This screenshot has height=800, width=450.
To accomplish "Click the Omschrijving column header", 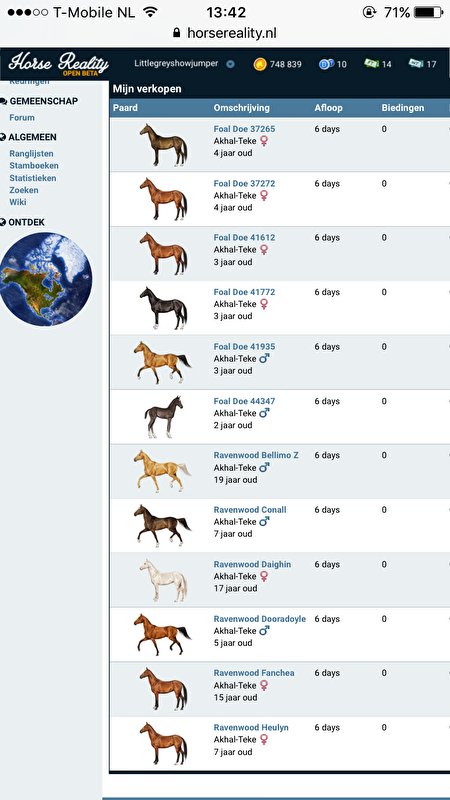I will click(x=241, y=108).
